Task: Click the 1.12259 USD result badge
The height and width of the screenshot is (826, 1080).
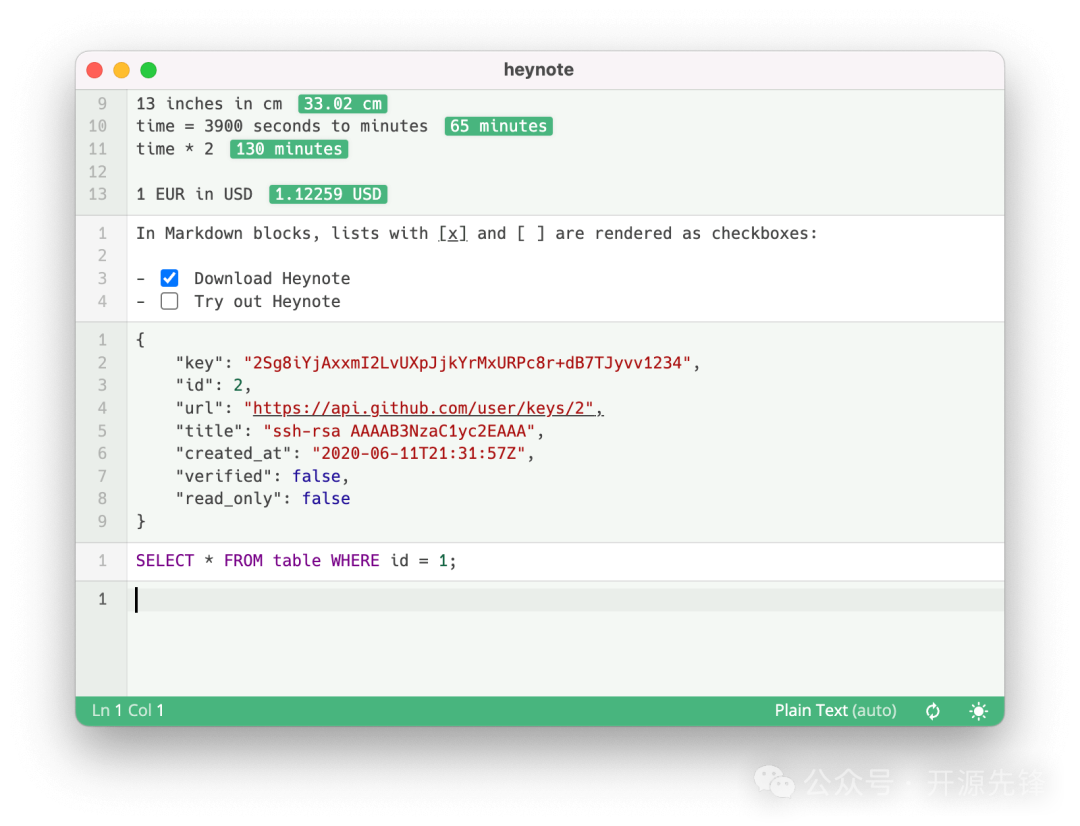Action: pyautogui.click(x=328, y=194)
